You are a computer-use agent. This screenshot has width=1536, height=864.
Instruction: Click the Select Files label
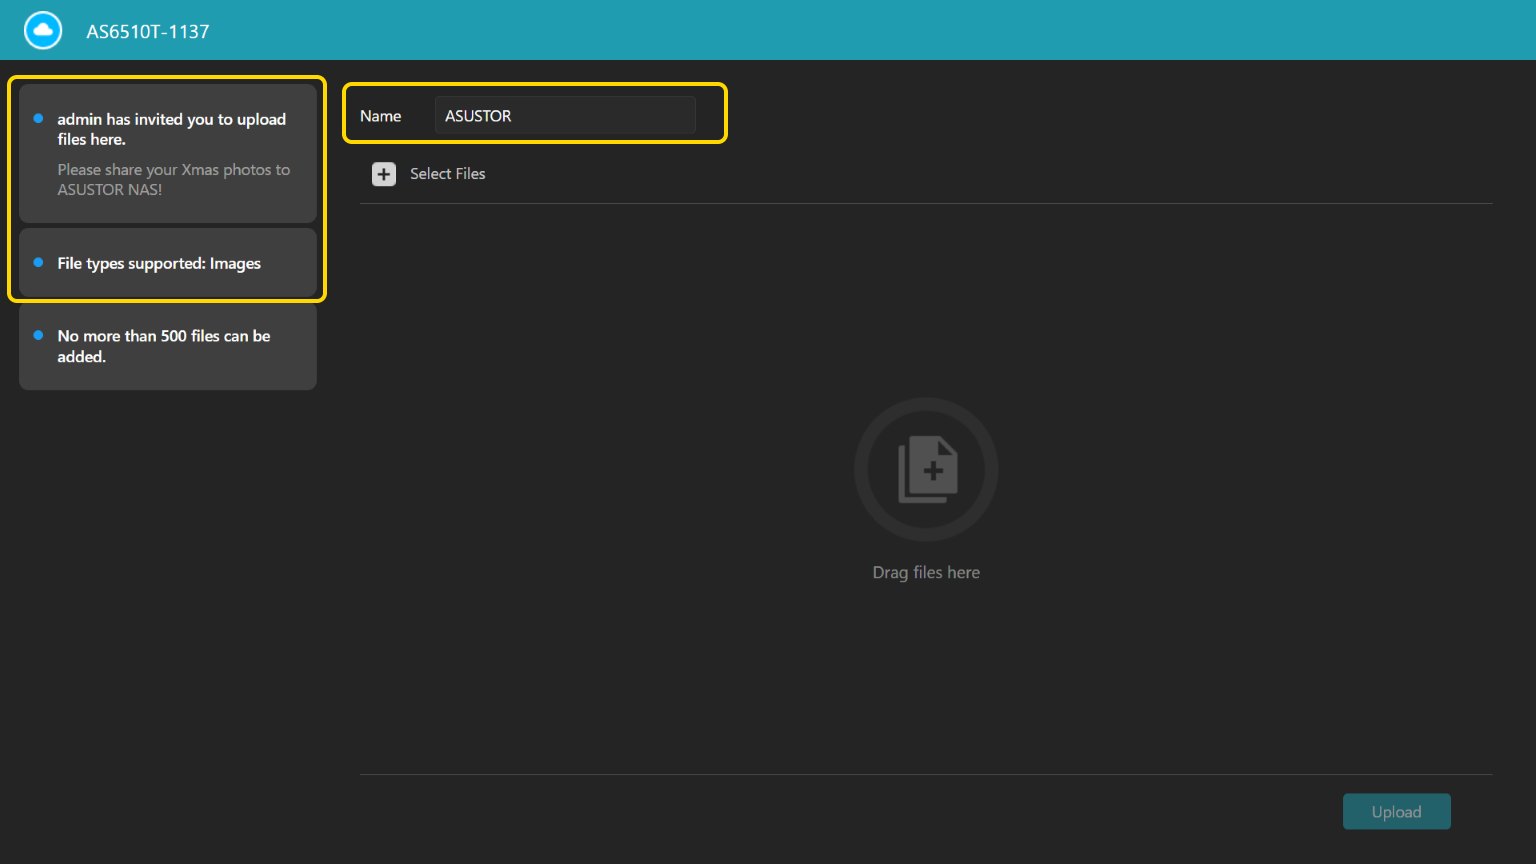coord(448,174)
